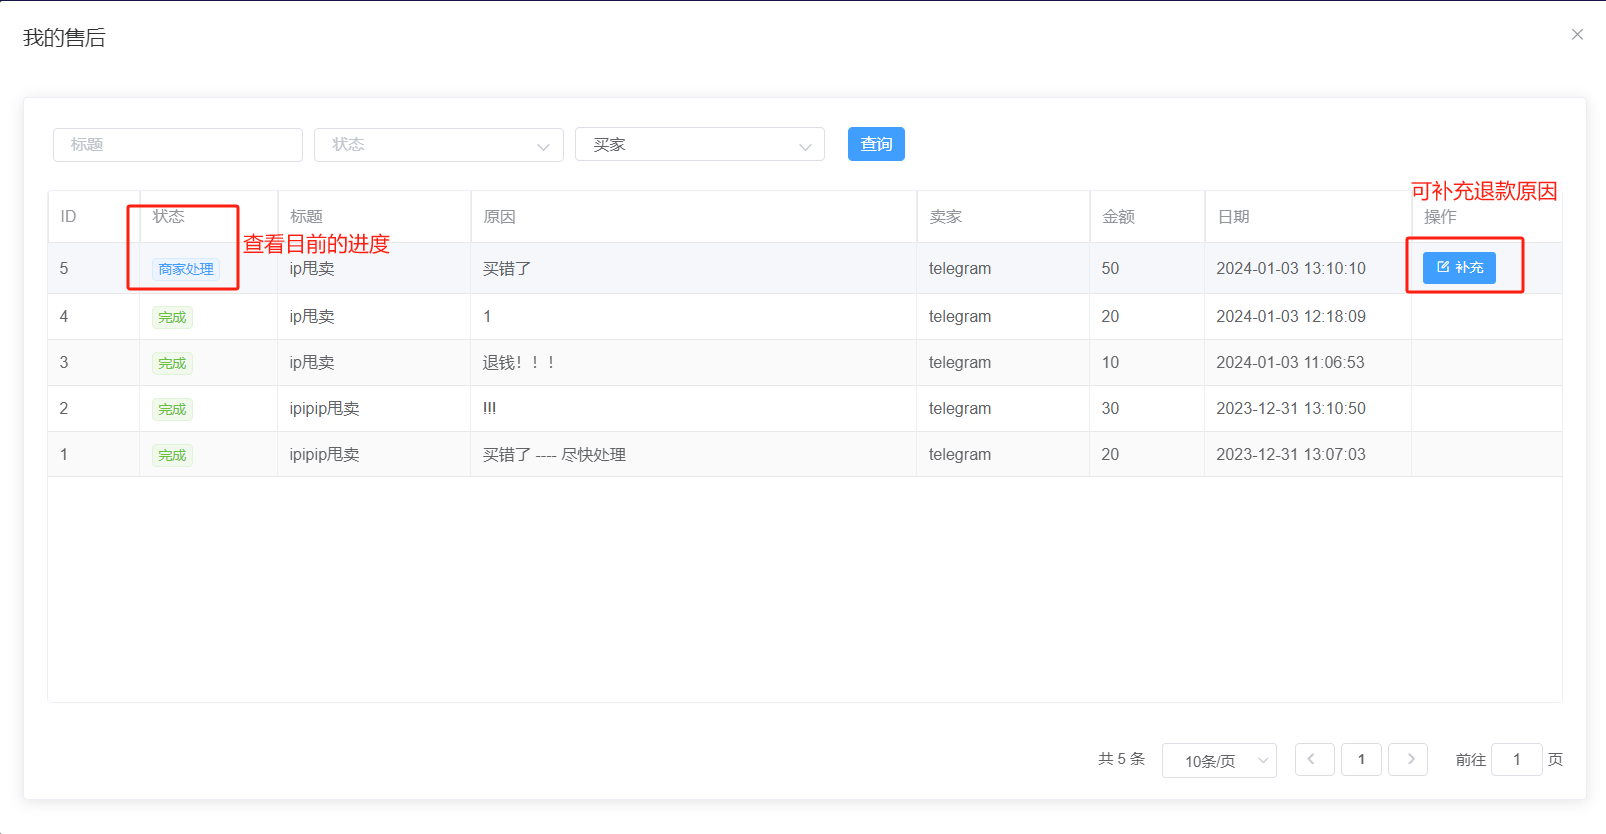Select page number 1 in pagination

point(1361,760)
